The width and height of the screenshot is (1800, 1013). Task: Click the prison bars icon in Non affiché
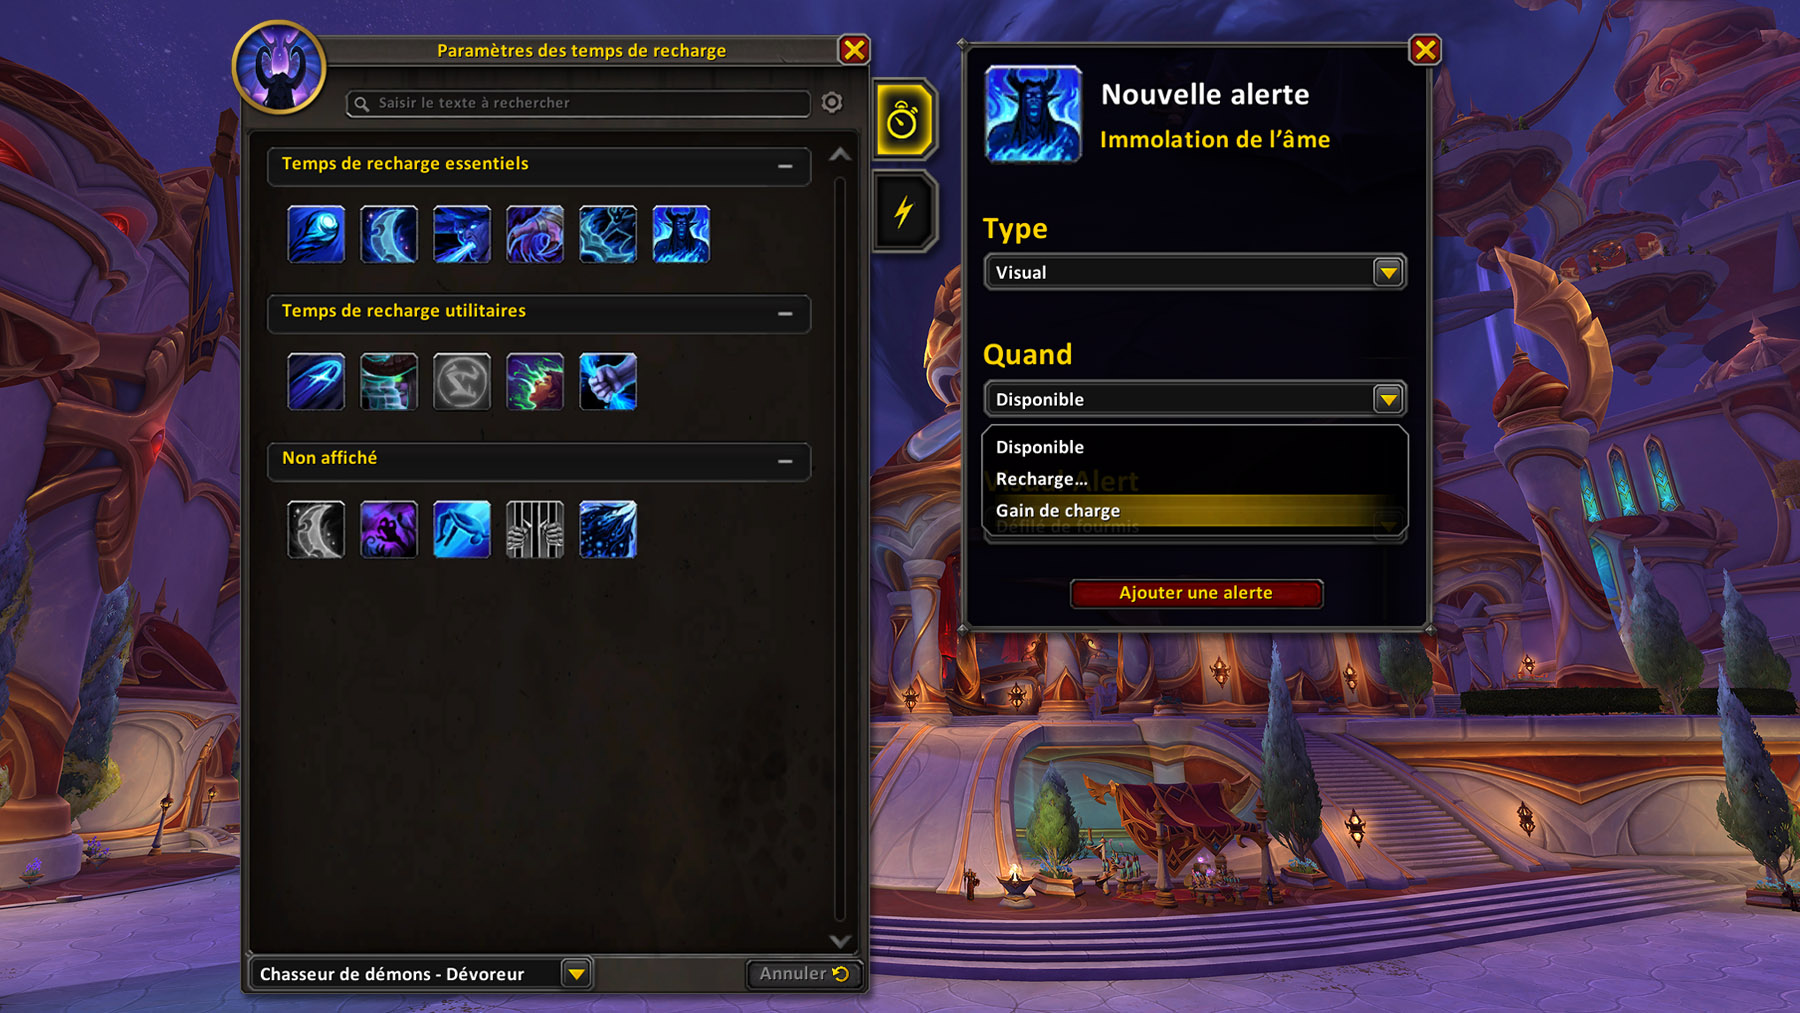pos(535,529)
